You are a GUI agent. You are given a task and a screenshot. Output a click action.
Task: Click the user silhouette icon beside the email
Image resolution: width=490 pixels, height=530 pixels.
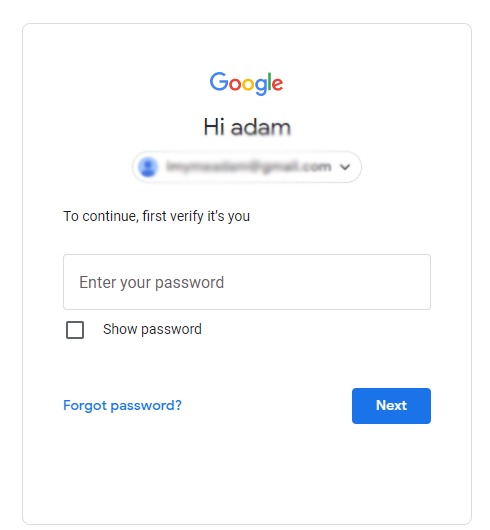click(x=148, y=167)
